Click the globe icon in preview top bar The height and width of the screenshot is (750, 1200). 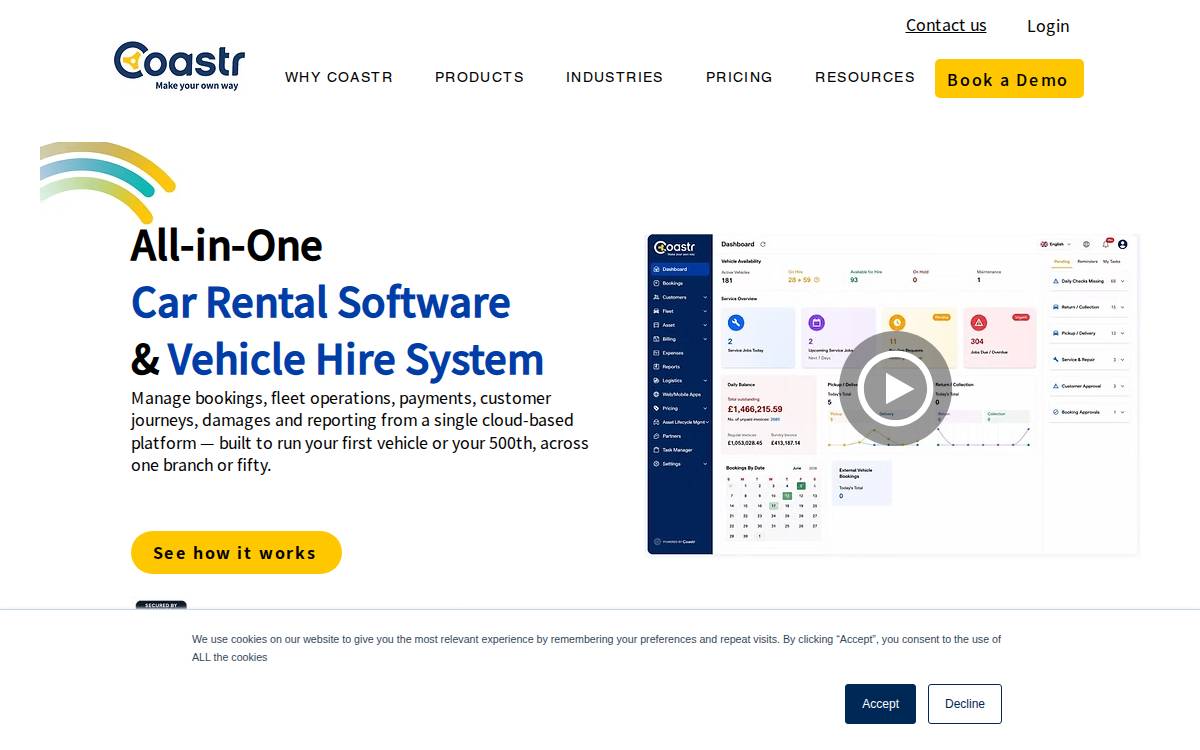(1086, 244)
